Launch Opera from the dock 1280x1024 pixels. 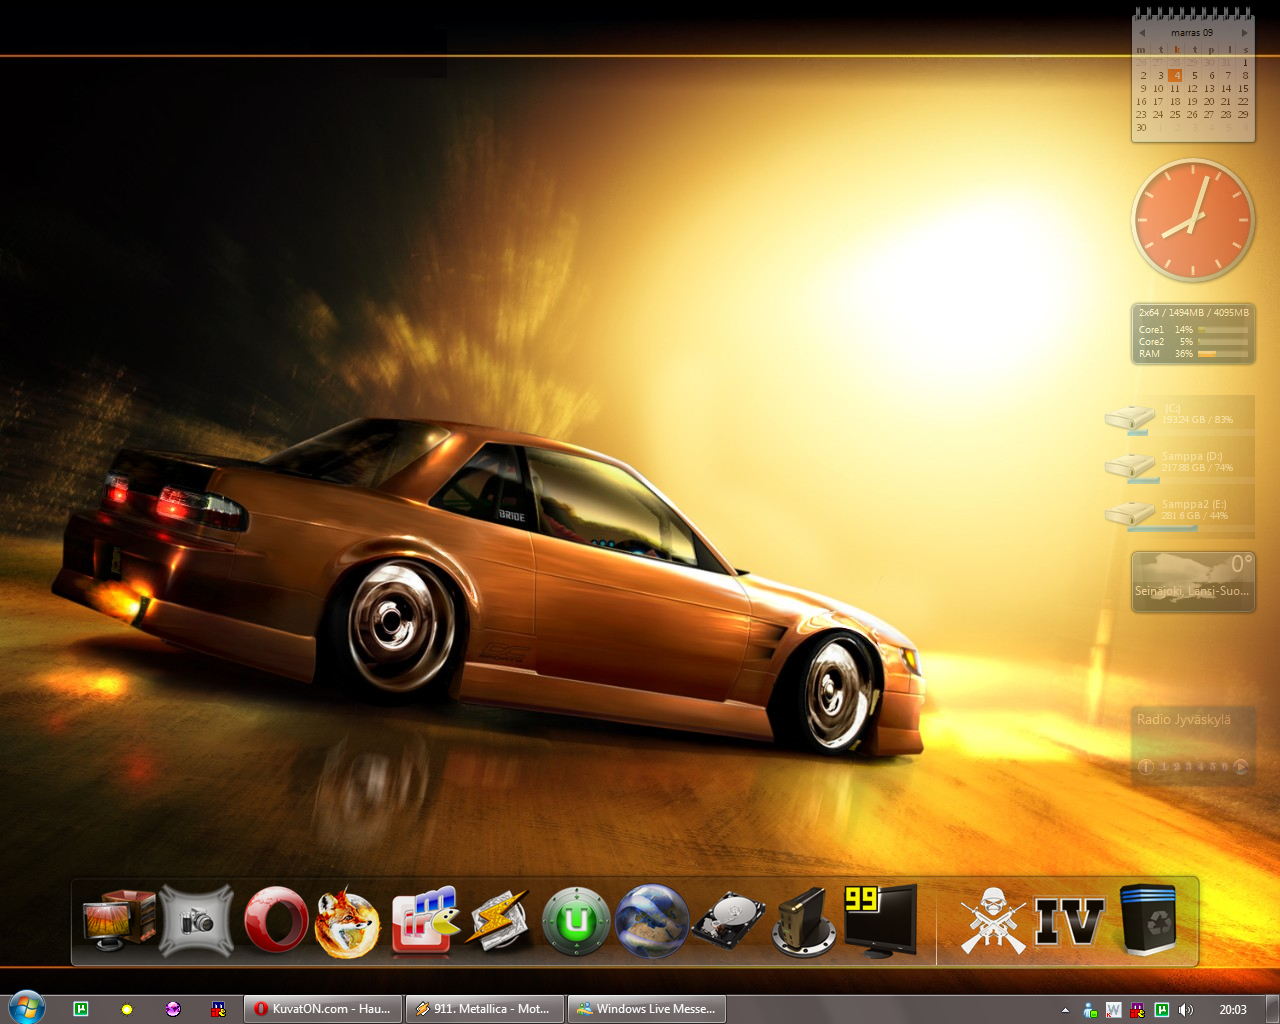point(276,920)
